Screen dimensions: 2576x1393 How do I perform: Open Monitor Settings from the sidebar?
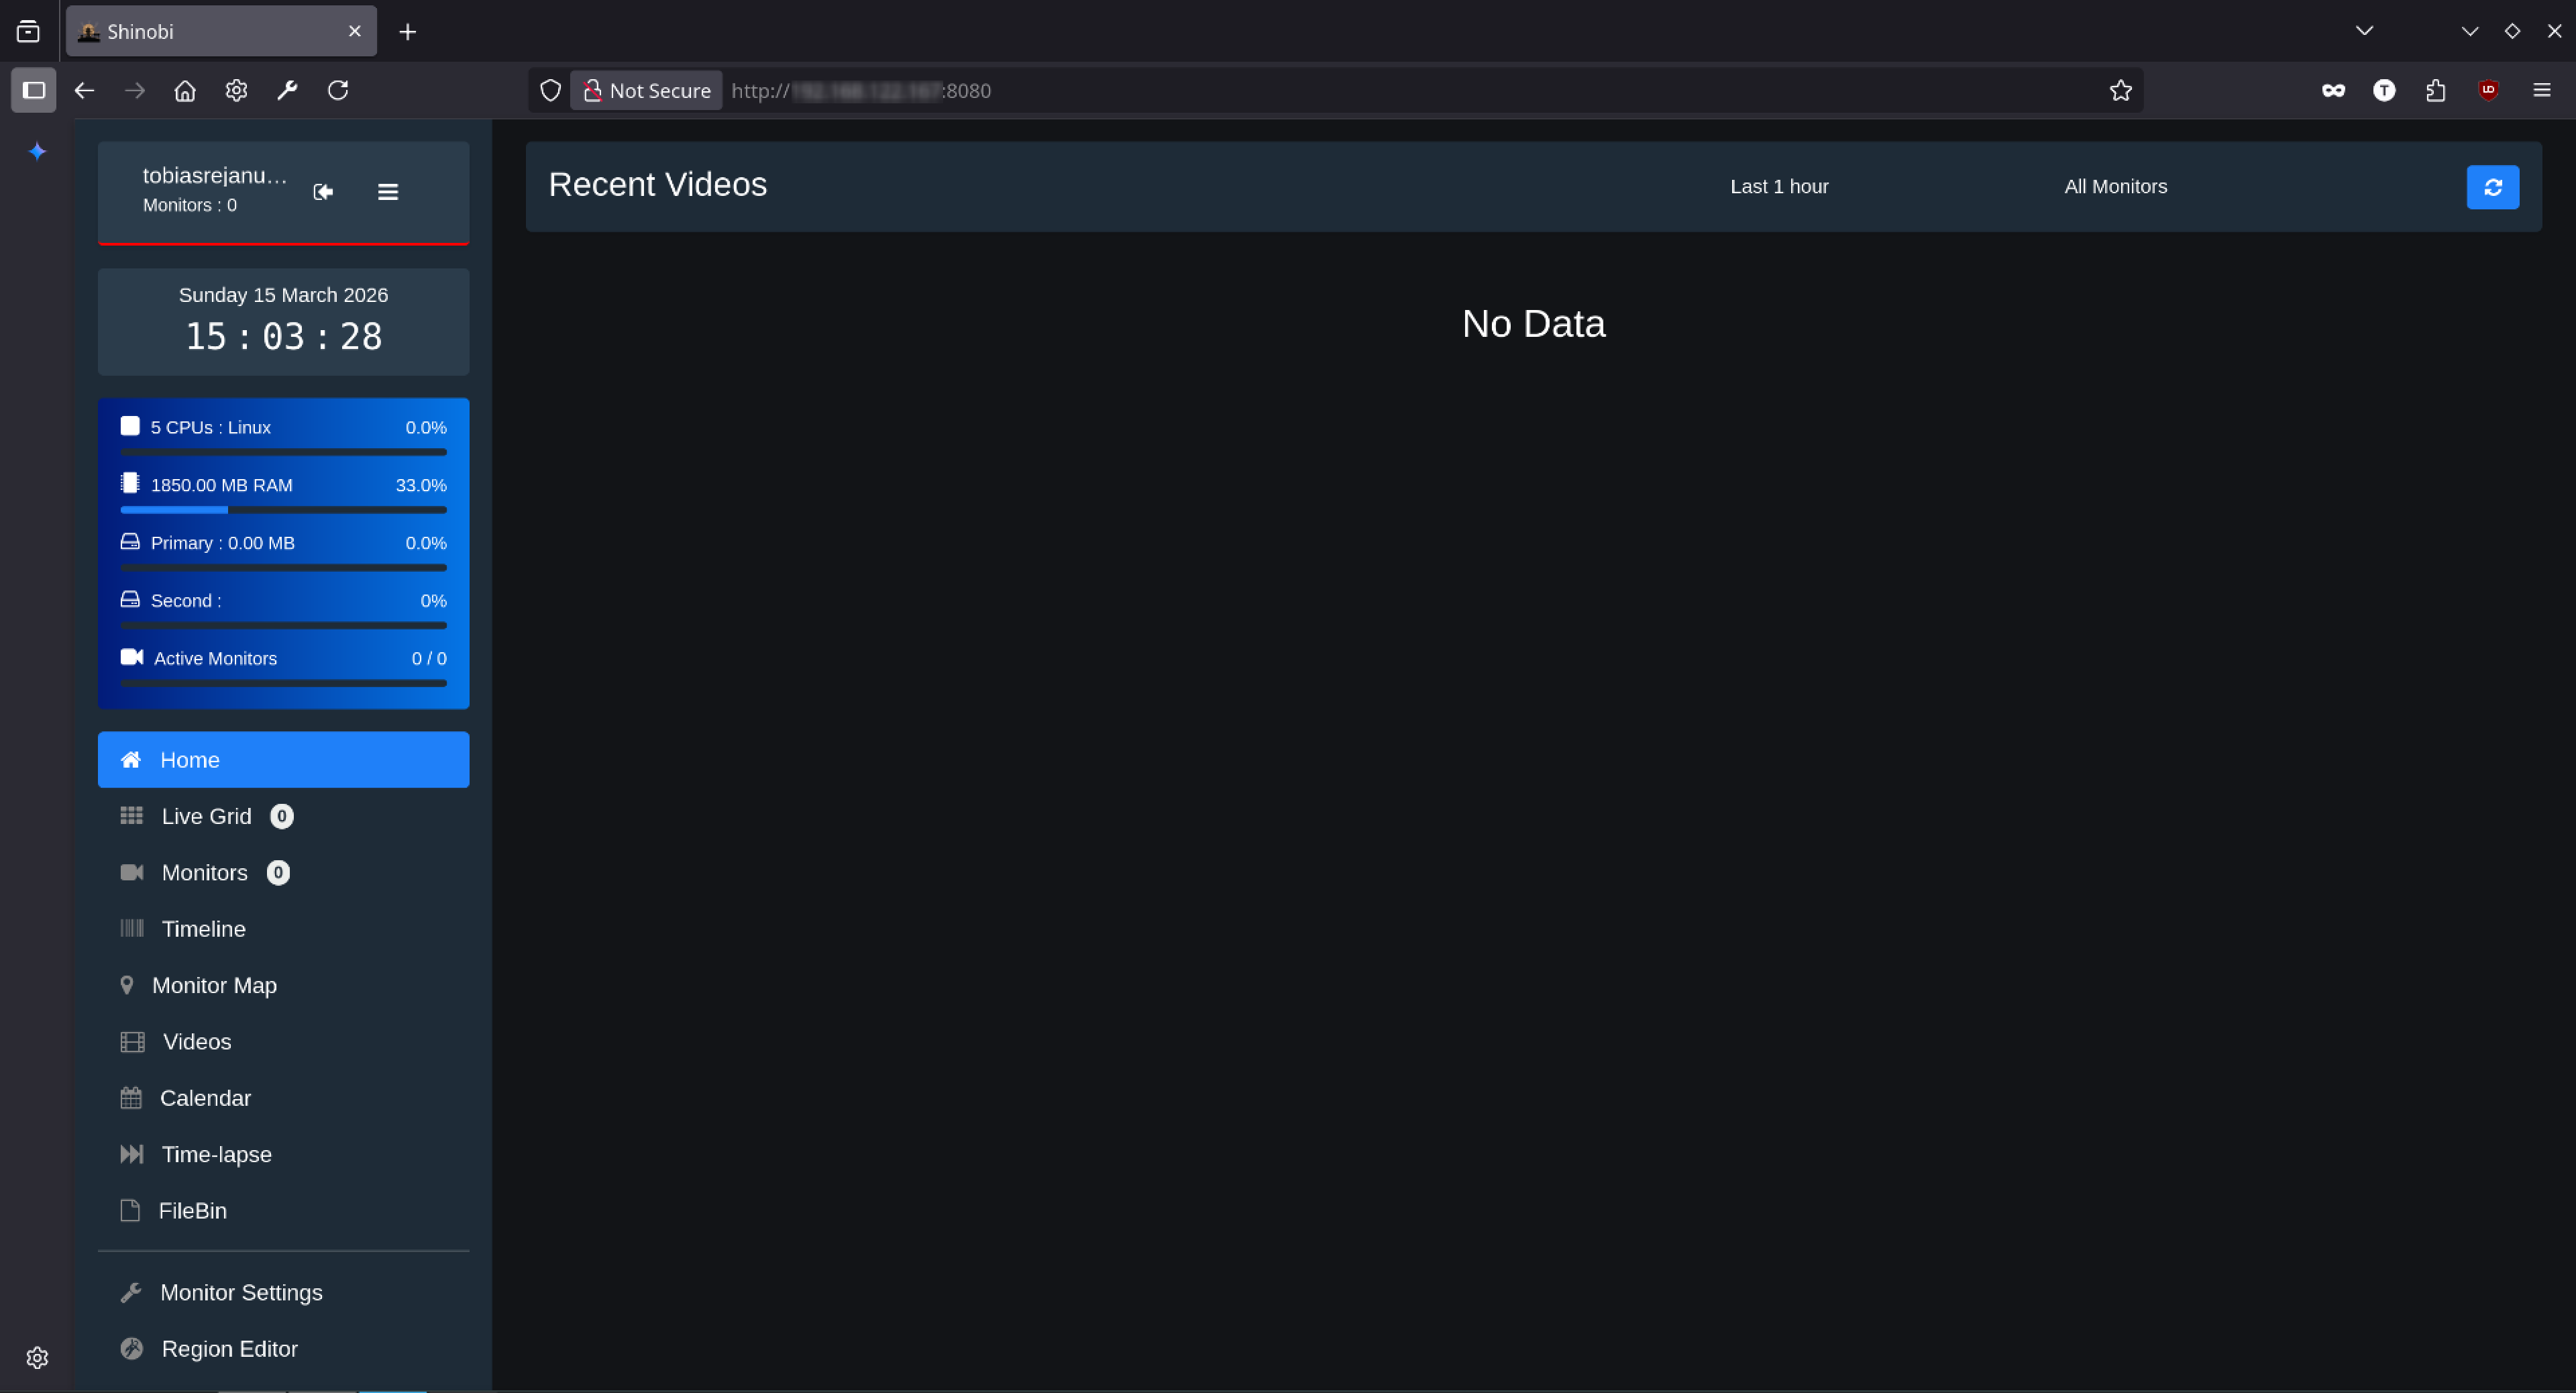[x=241, y=1293]
